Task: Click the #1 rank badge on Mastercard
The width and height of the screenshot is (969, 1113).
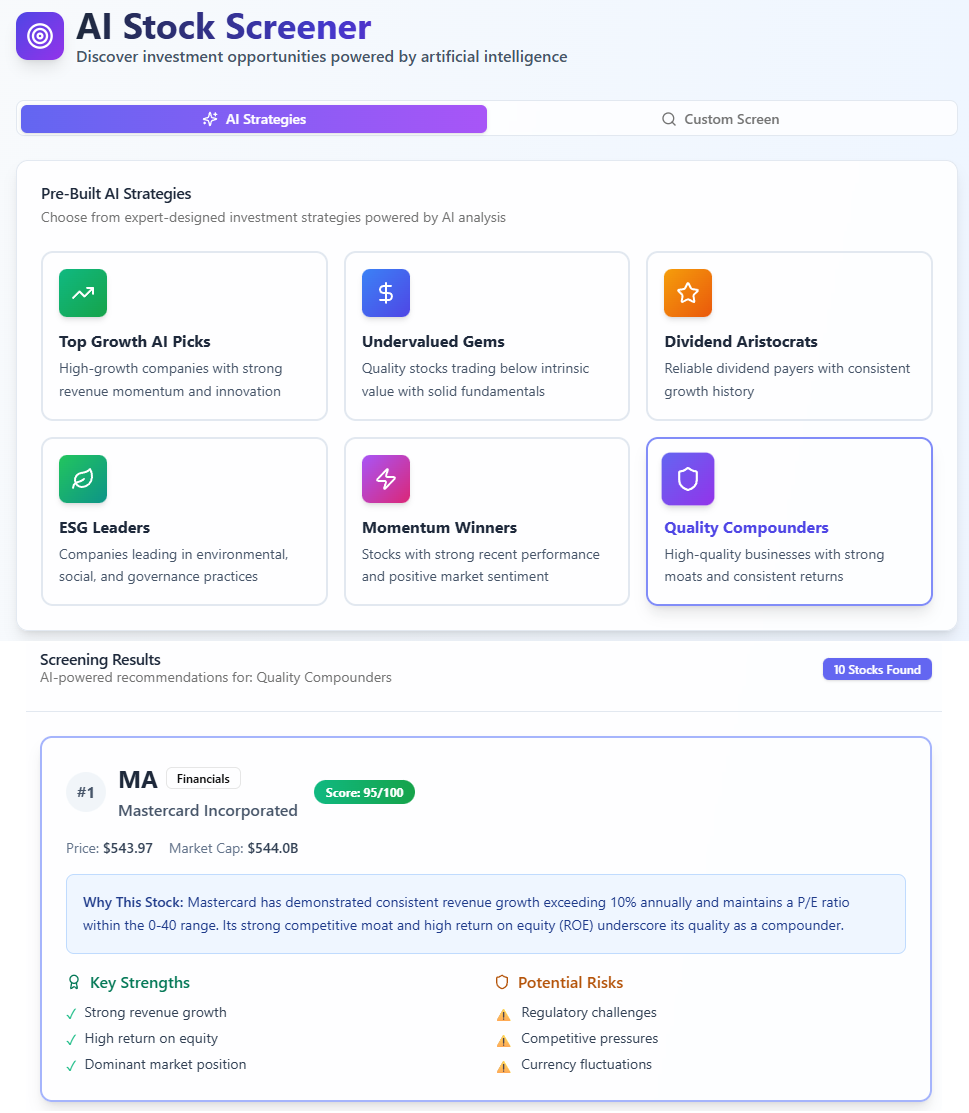Action: tap(86, 792)
